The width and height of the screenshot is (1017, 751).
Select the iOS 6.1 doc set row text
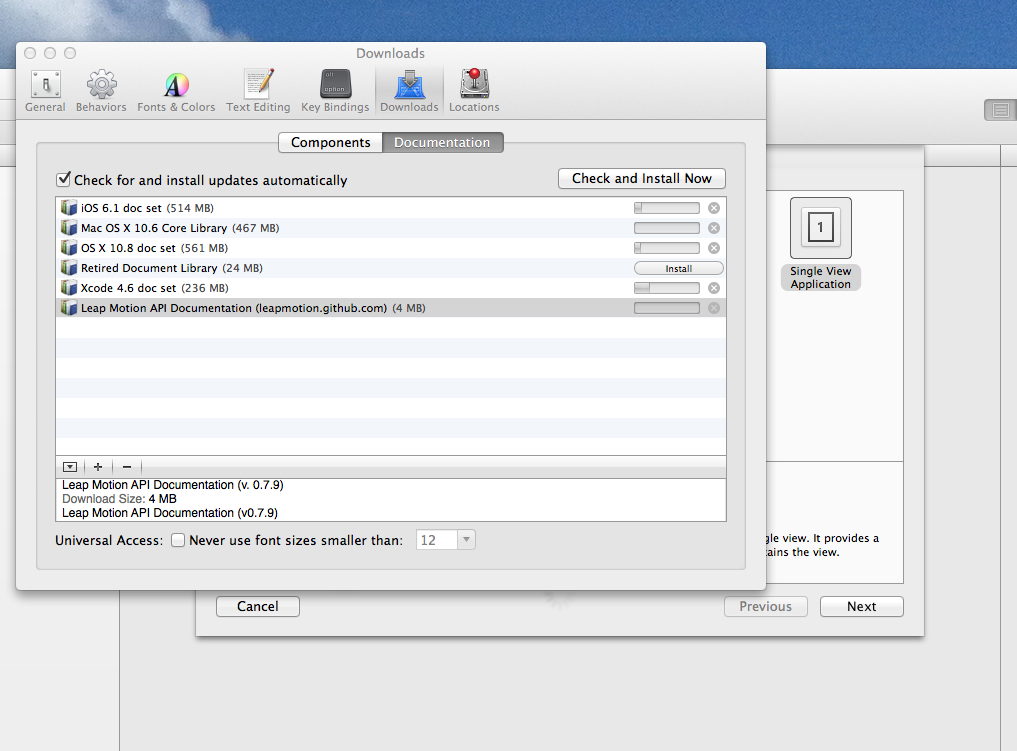147,208
